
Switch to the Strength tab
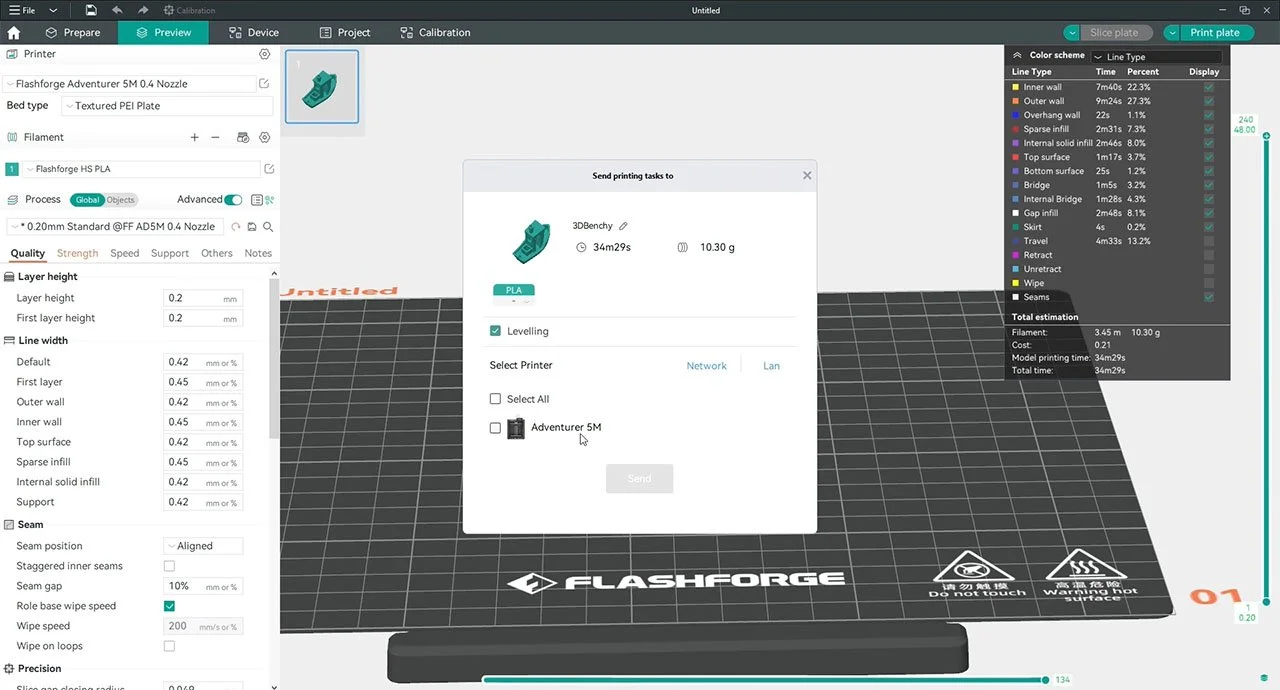coord(77,253)
